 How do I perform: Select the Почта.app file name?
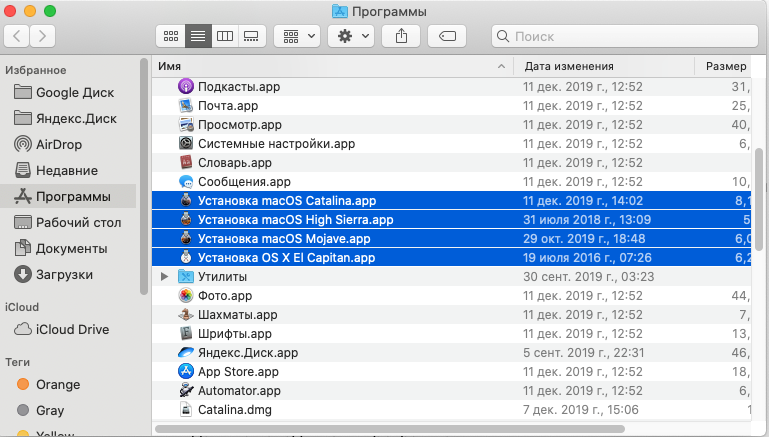click(228, 106)
